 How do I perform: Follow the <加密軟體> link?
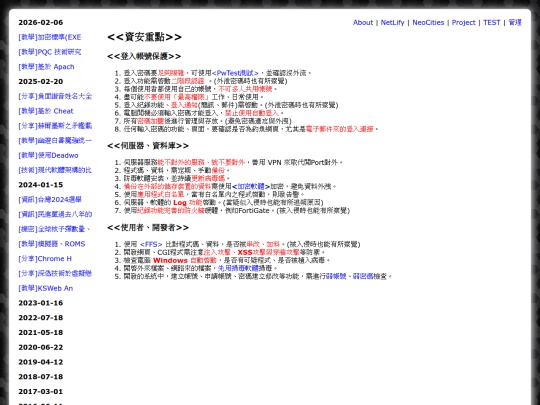click(x=251, y=186)
